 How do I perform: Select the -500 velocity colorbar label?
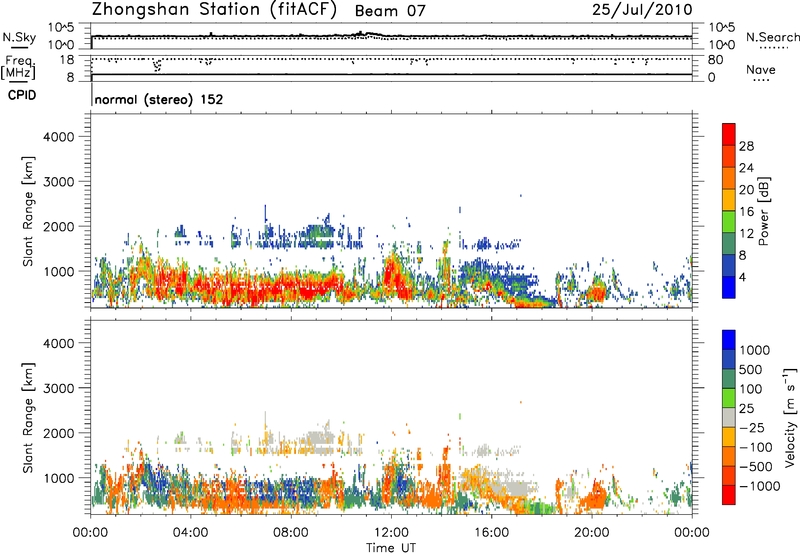tap(756, 467)
